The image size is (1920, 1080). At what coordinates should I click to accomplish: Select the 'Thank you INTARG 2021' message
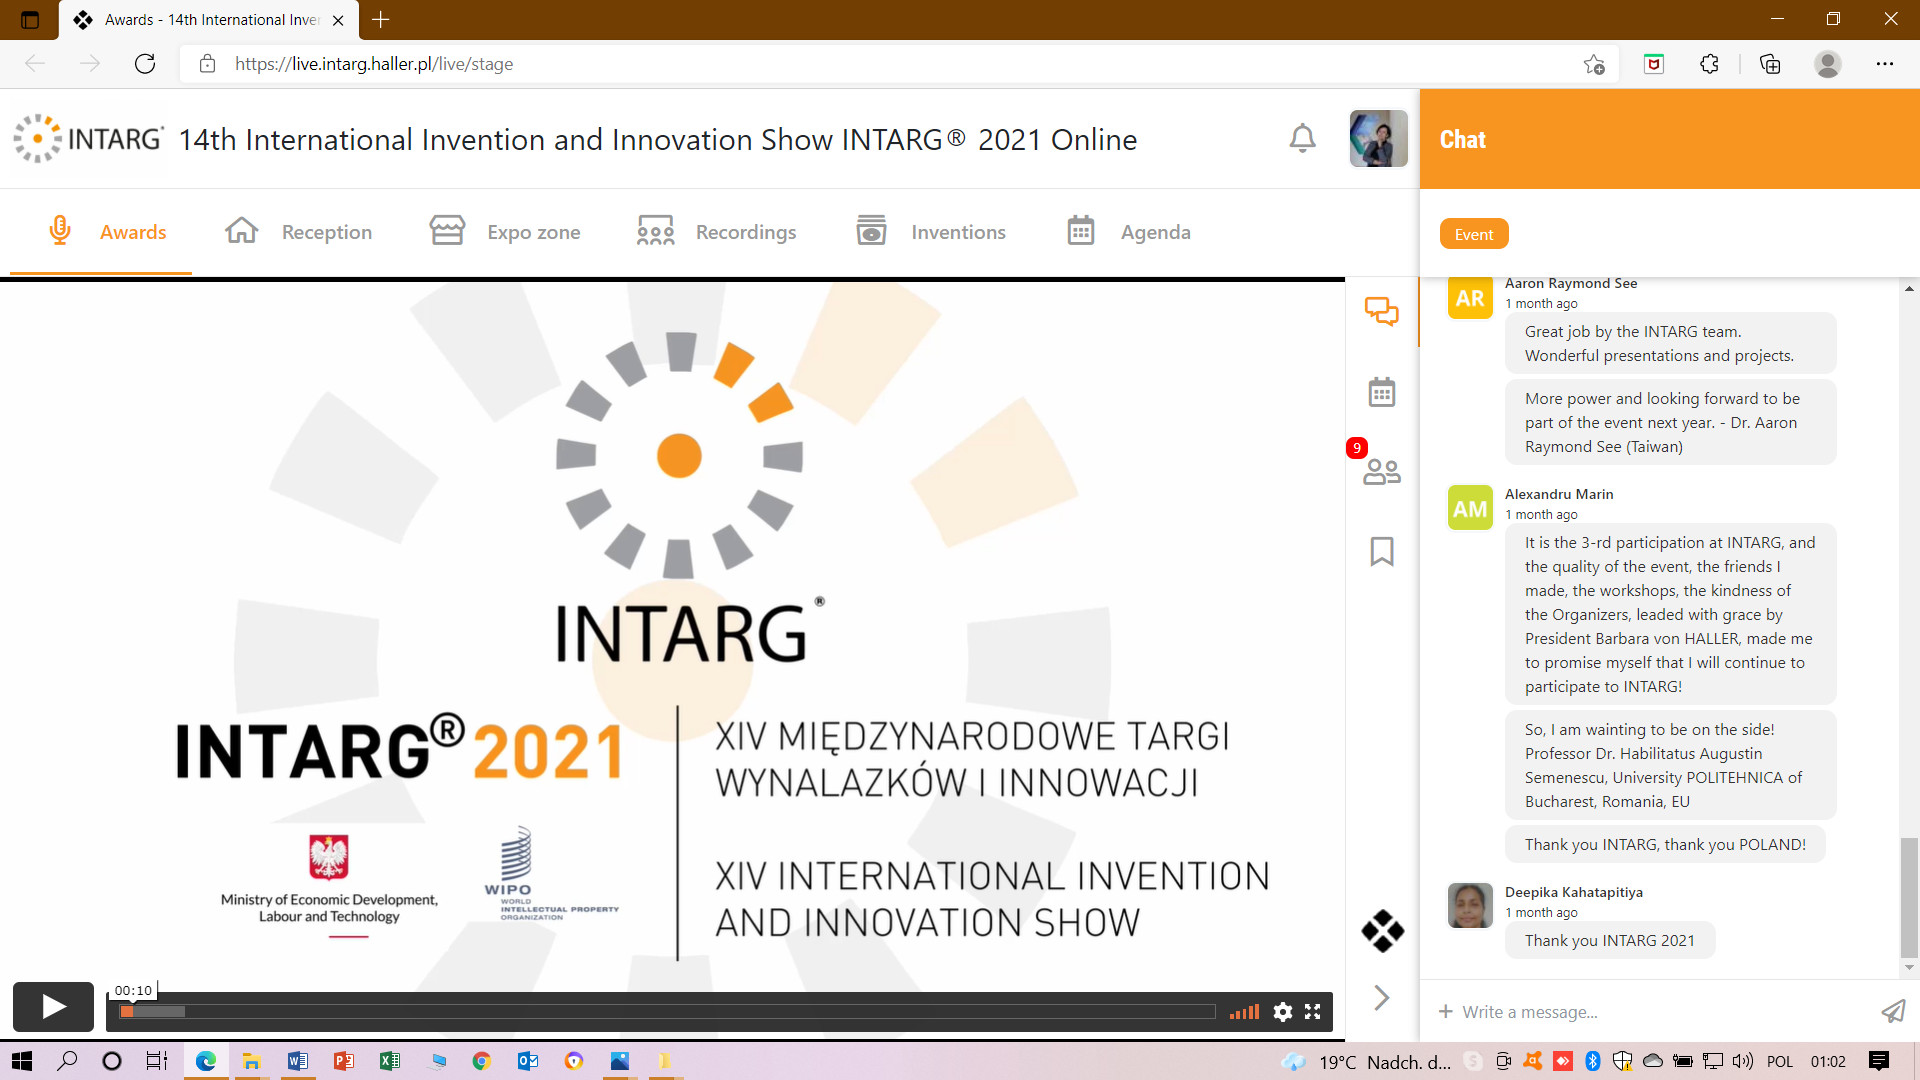point(1610,940)
